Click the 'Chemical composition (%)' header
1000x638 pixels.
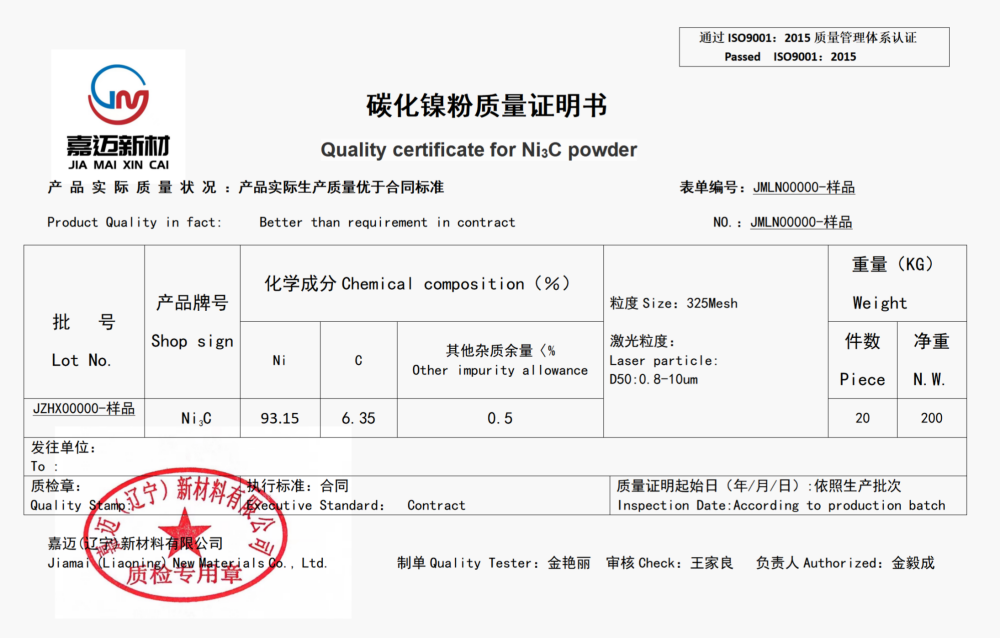421,284
